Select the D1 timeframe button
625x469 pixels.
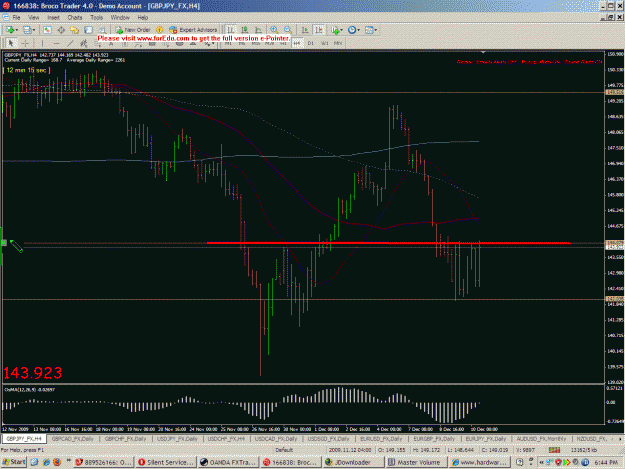point(311,43)
